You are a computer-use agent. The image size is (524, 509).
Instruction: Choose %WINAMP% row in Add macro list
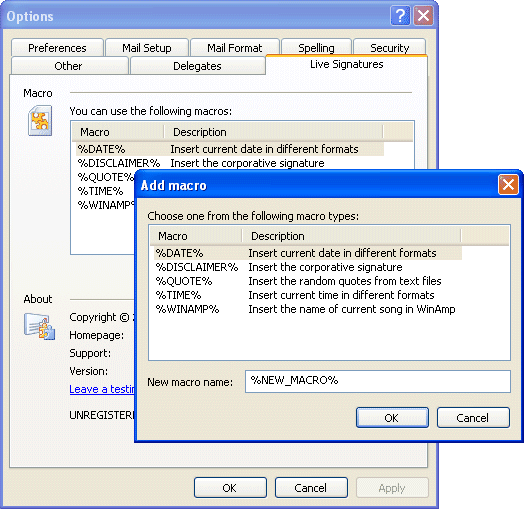(308, 309)
